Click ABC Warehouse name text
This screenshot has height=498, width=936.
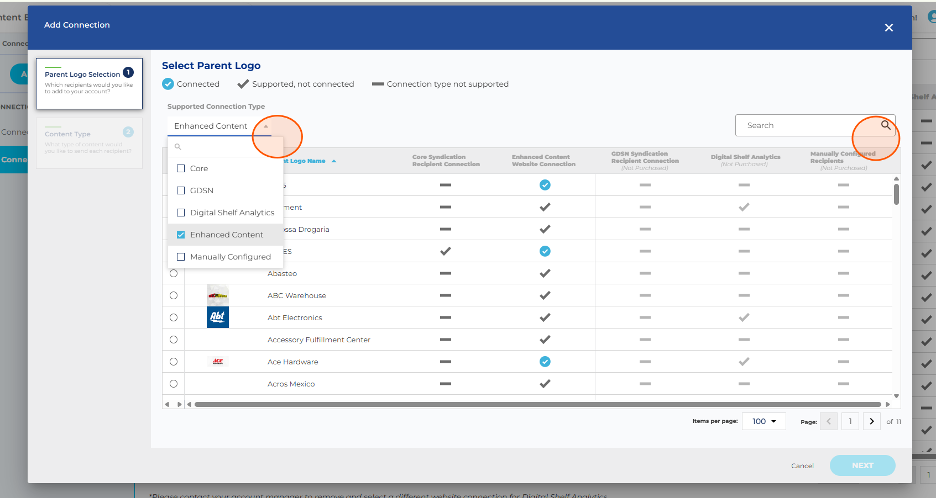point(297,296)
